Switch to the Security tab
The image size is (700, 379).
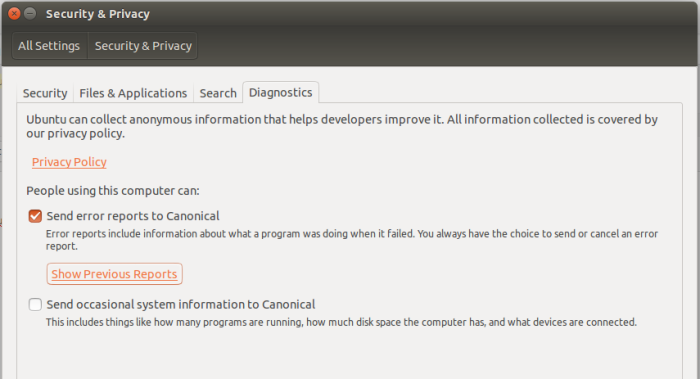(45, 93)
